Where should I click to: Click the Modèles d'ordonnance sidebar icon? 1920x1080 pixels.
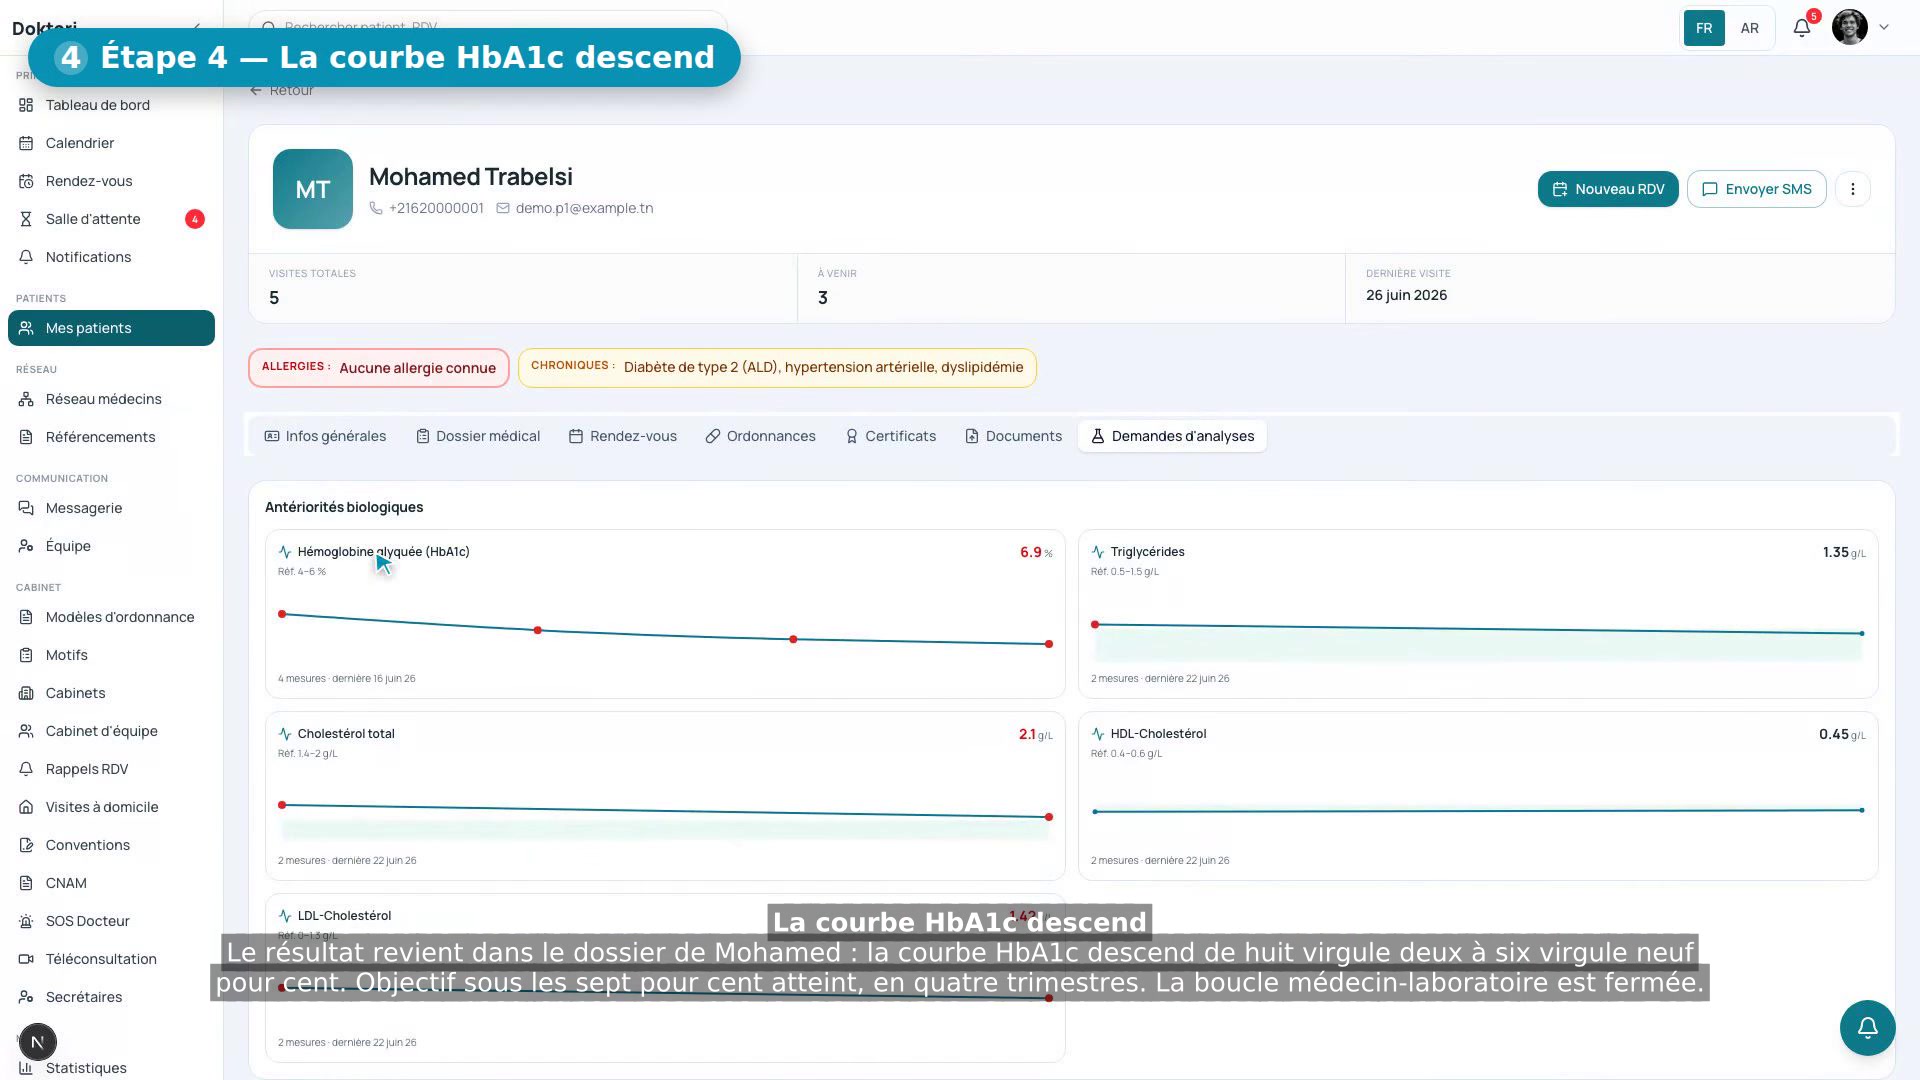click(x=26, y=617)
